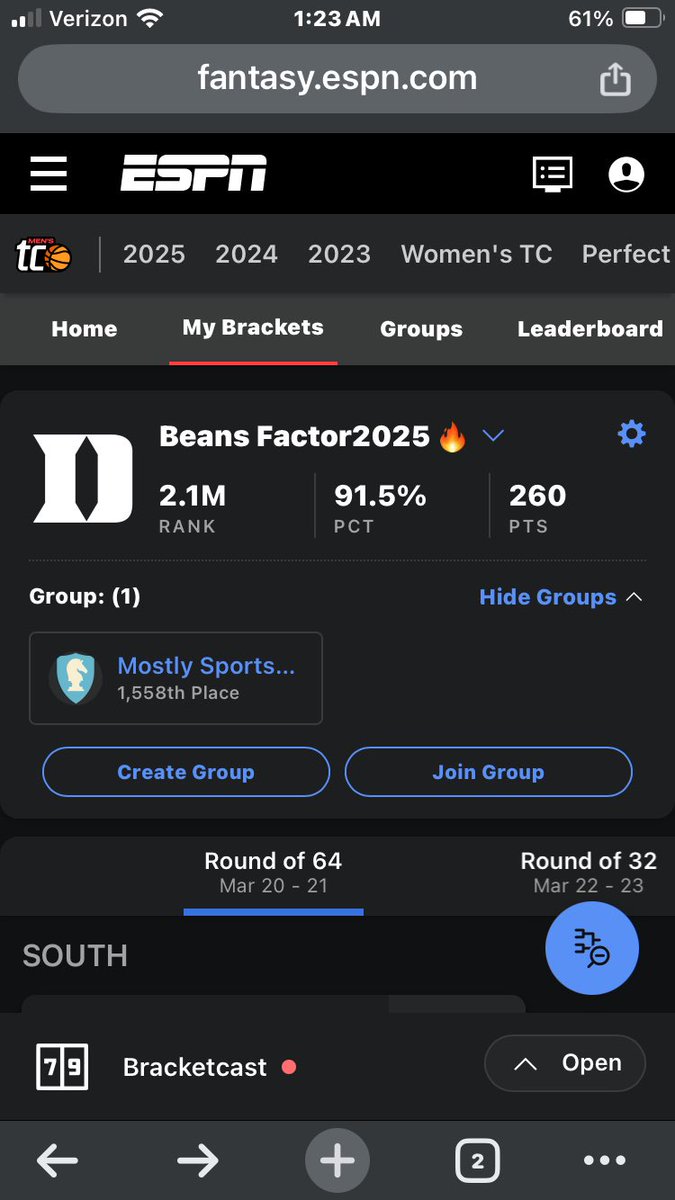The height and width of the screenshot is (1200, 675).
Task: Switch to the Groups tab
Action: click(x=421, y=329)
